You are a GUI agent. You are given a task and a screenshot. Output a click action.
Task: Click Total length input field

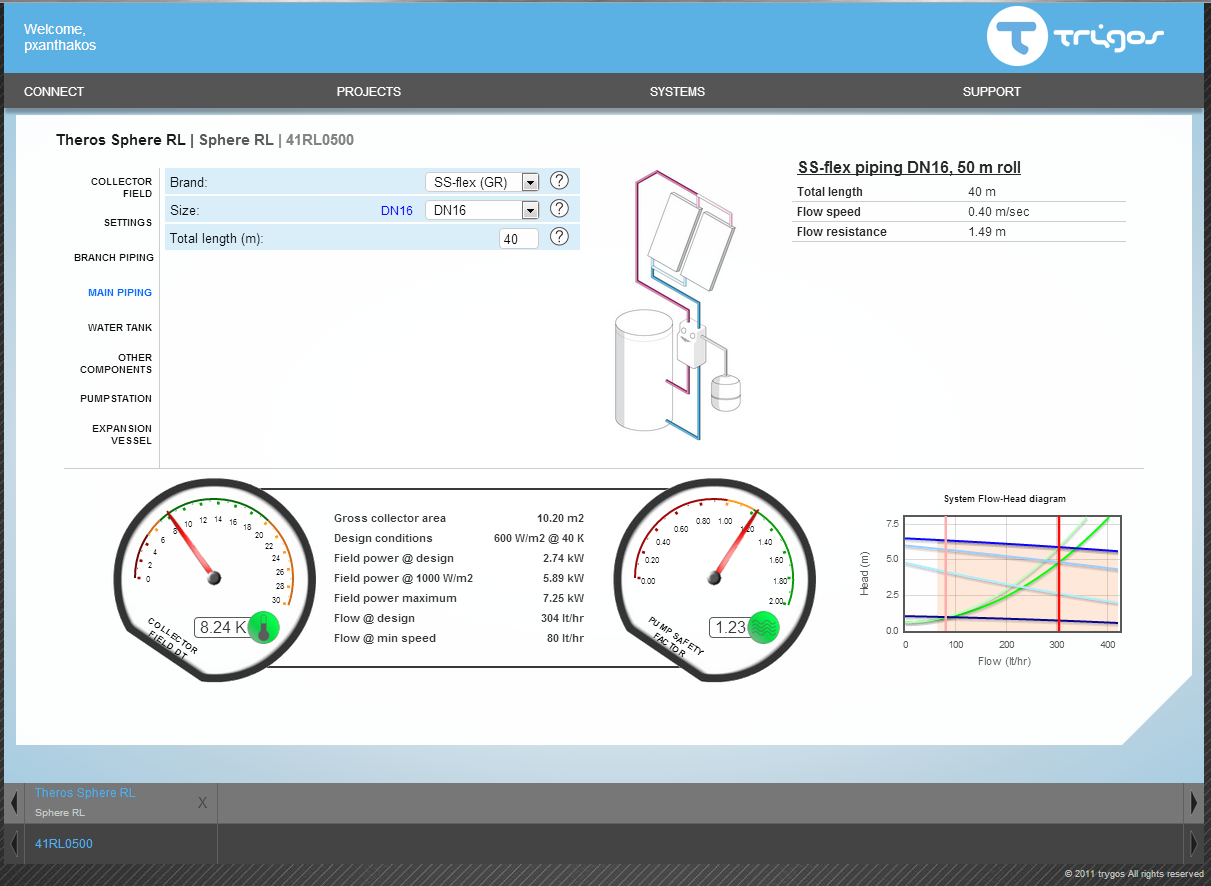pos(519,238)
